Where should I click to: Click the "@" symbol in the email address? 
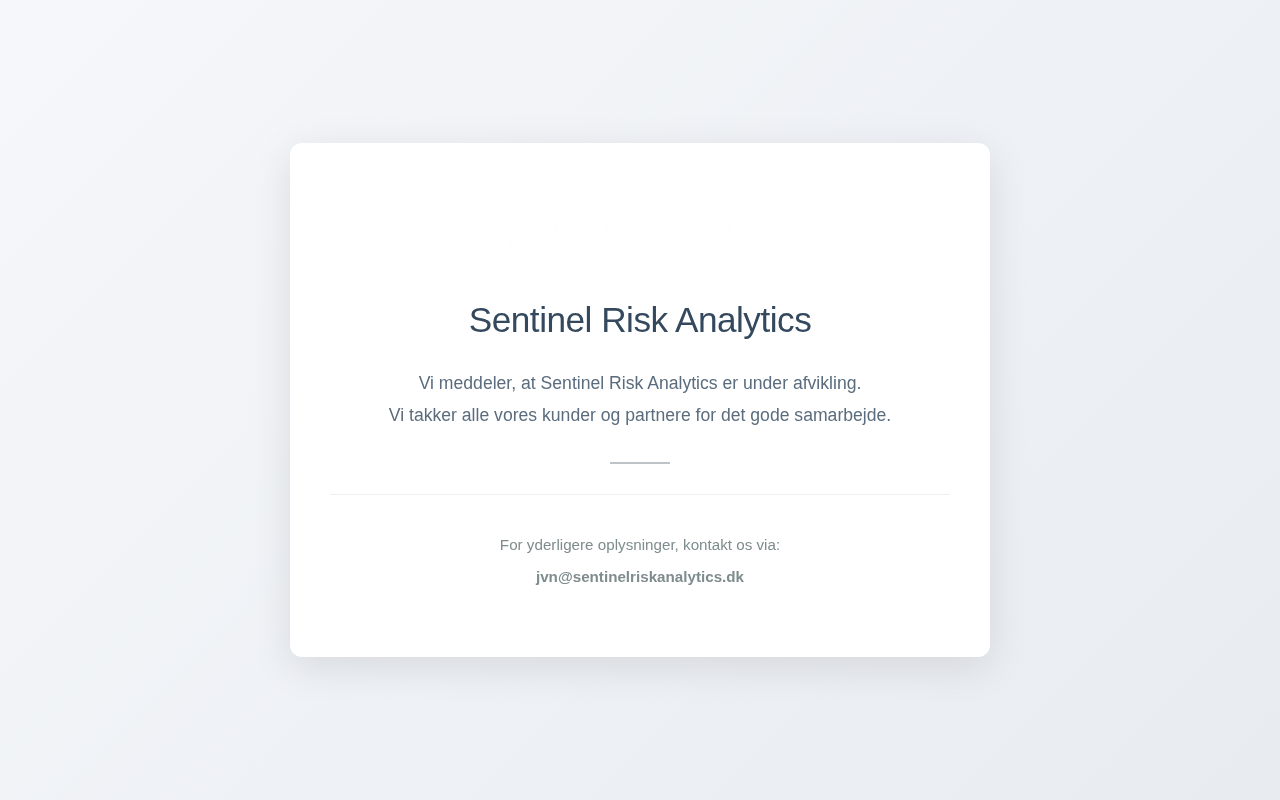coord(565,577)
